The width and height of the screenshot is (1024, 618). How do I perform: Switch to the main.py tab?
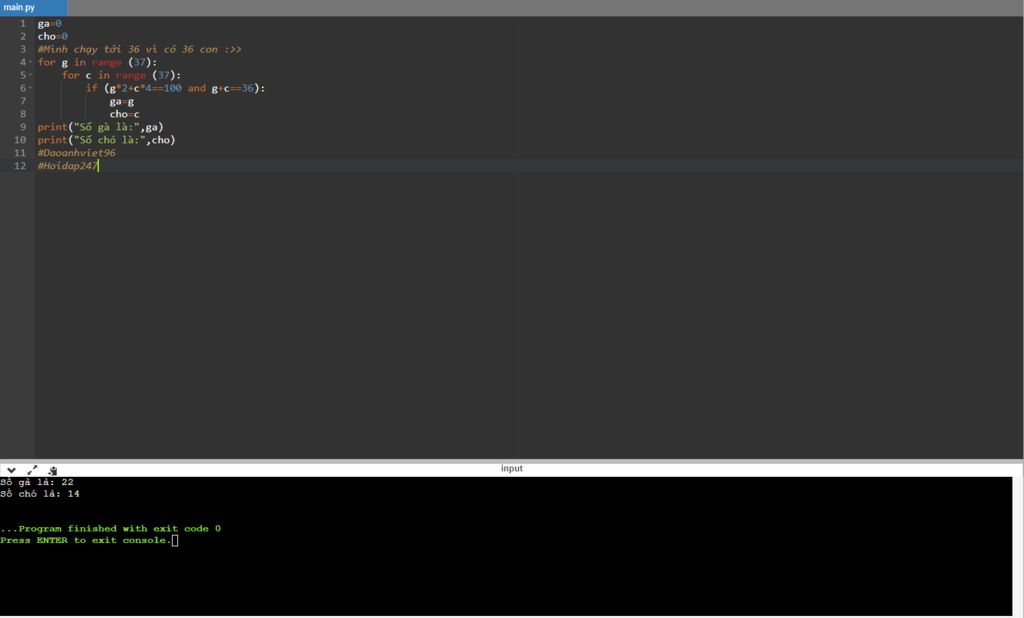pos(33,8)
